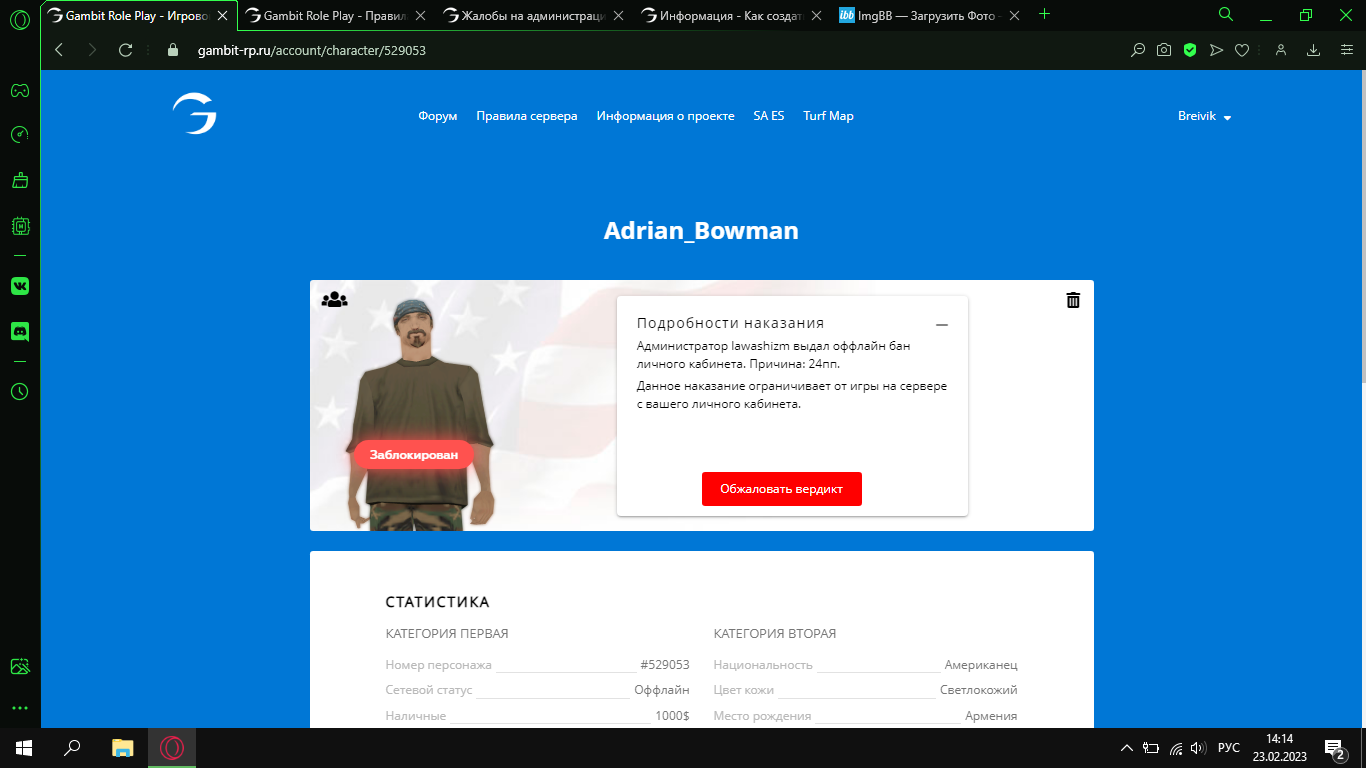The image size is (1366, 768).
Task: Expand the Breivik account dropdown
Action: 1204,116
